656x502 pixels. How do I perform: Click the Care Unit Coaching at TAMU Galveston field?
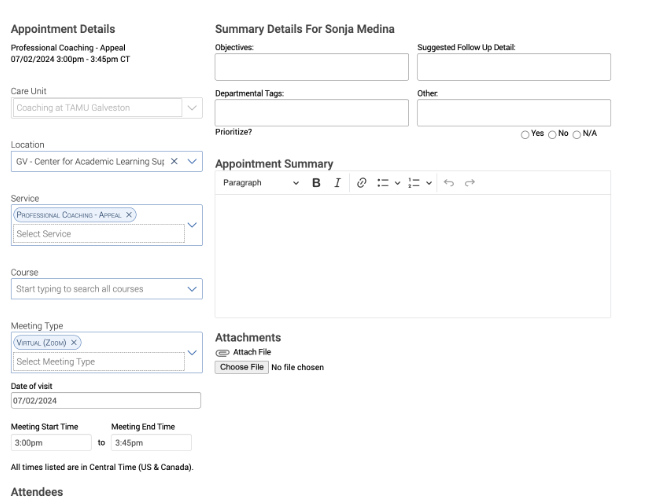tap(97, 108)
